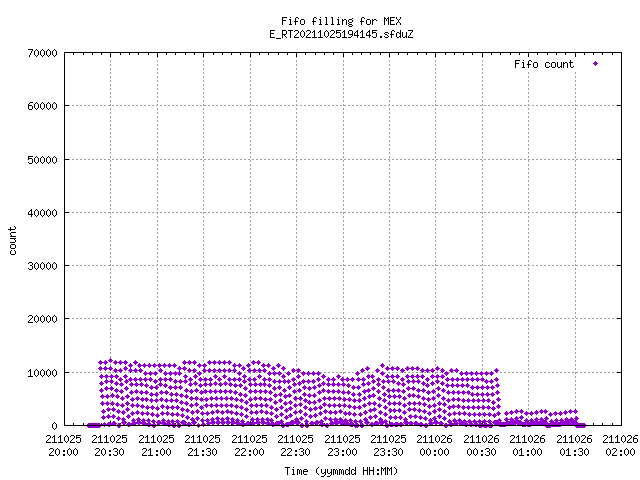
Task: Click the y-axis tick 50000
Action: [x=42, y=160]
